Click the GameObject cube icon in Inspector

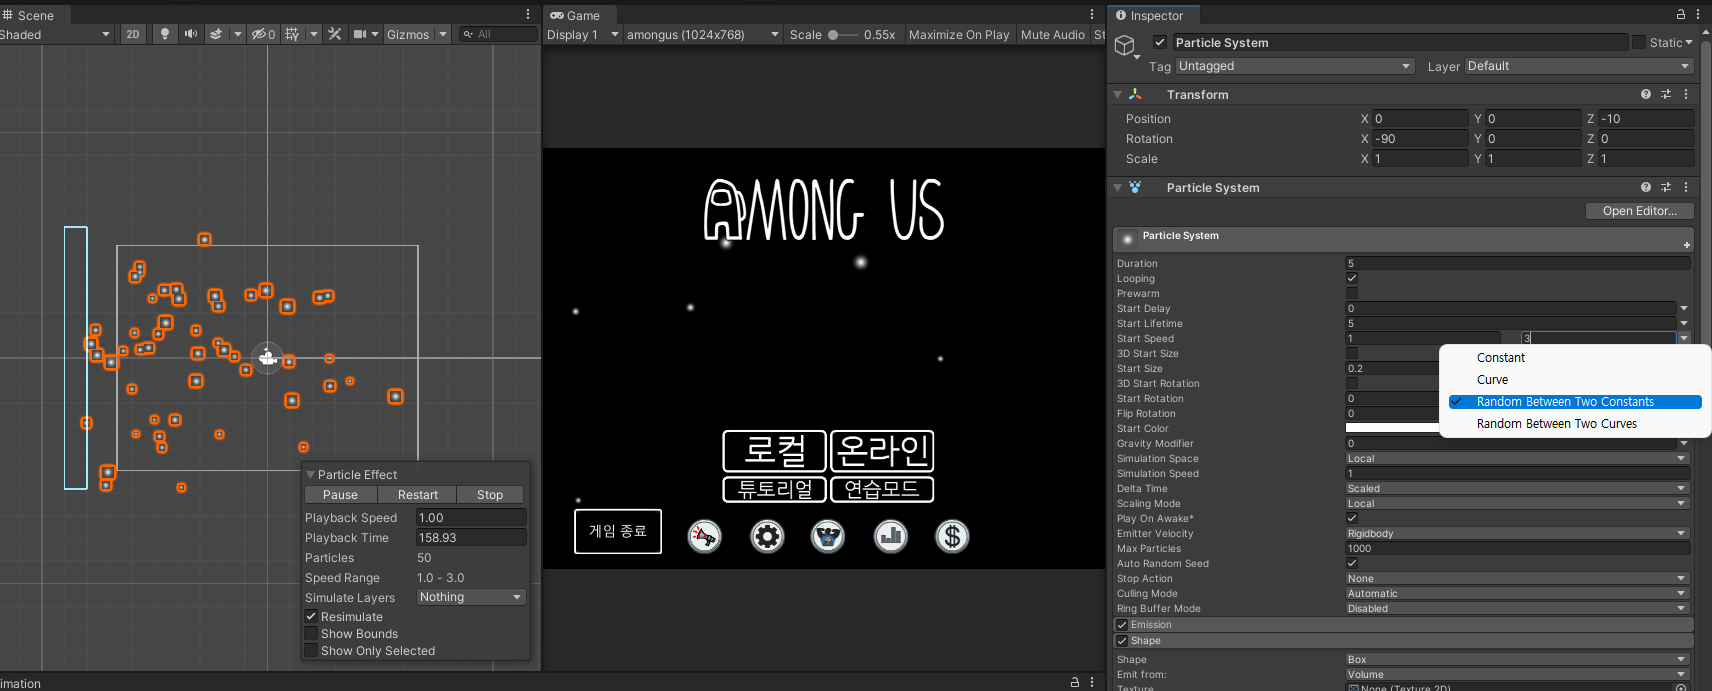[x=1125, y=46]
